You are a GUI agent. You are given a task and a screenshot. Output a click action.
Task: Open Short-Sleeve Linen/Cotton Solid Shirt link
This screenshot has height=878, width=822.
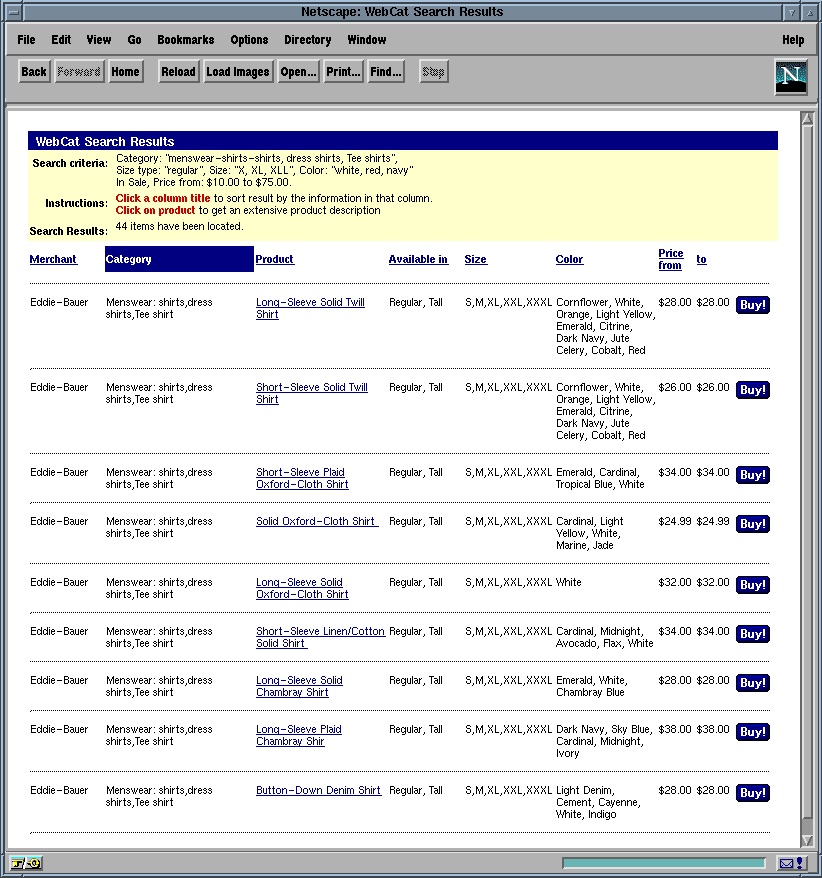(320, 637)
